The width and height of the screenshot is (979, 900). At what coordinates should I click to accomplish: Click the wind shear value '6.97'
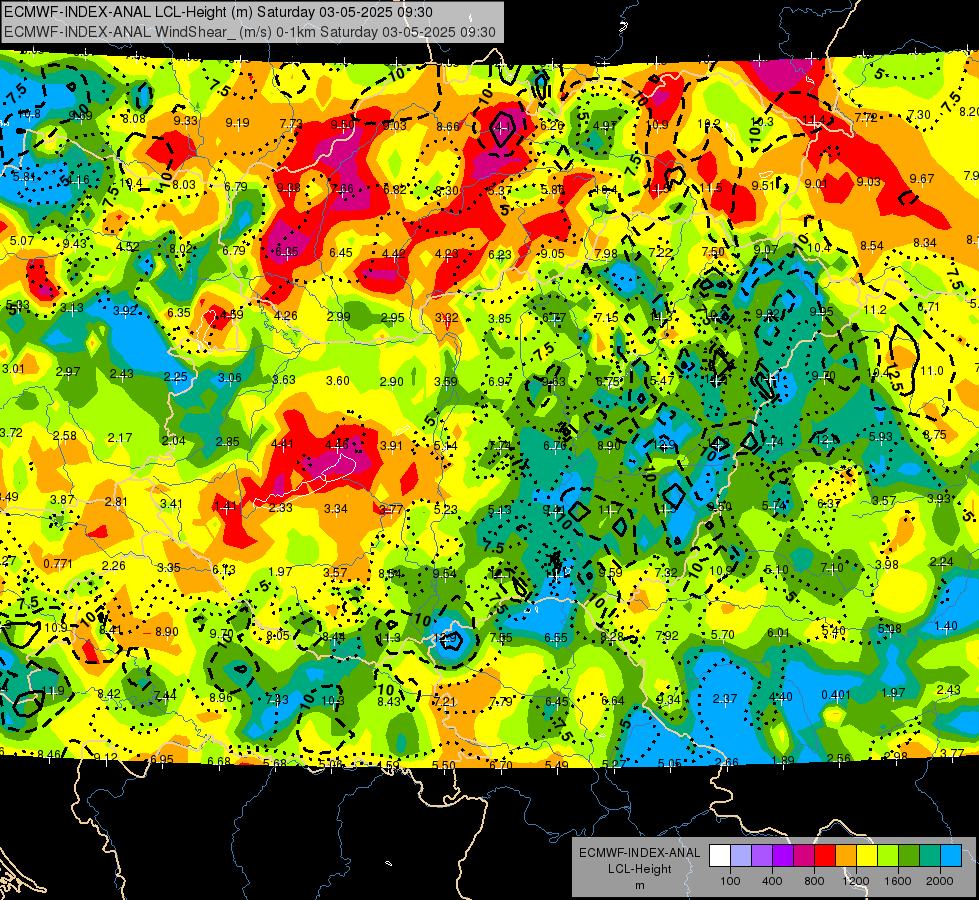tap(499, 382)
